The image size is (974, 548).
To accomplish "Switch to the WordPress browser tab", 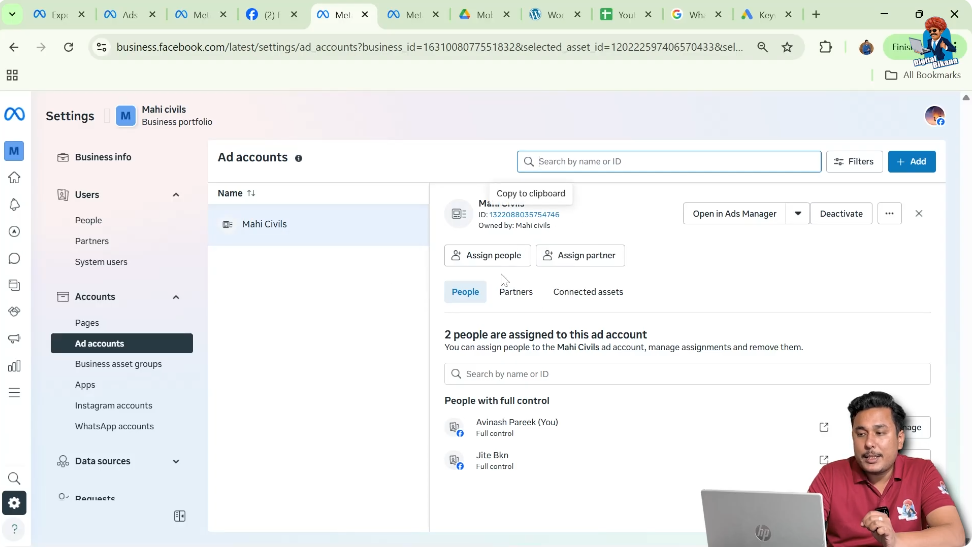I will (x=556, y=14).
